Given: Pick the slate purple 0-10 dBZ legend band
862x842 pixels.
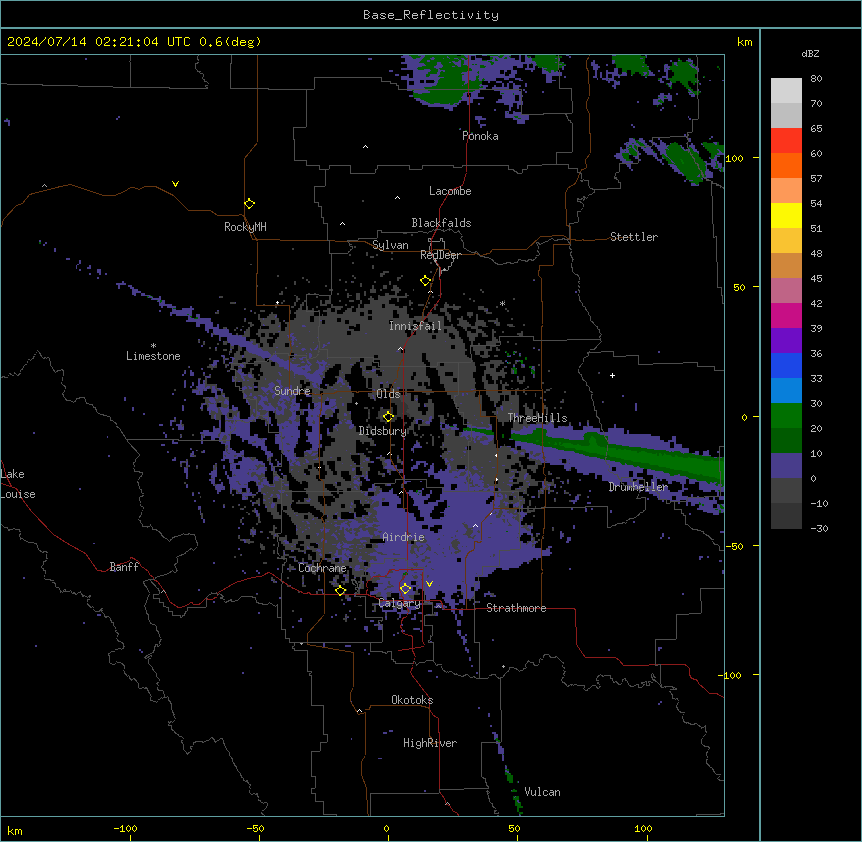Looking at the screenshot, I should (x=786, y=466).
